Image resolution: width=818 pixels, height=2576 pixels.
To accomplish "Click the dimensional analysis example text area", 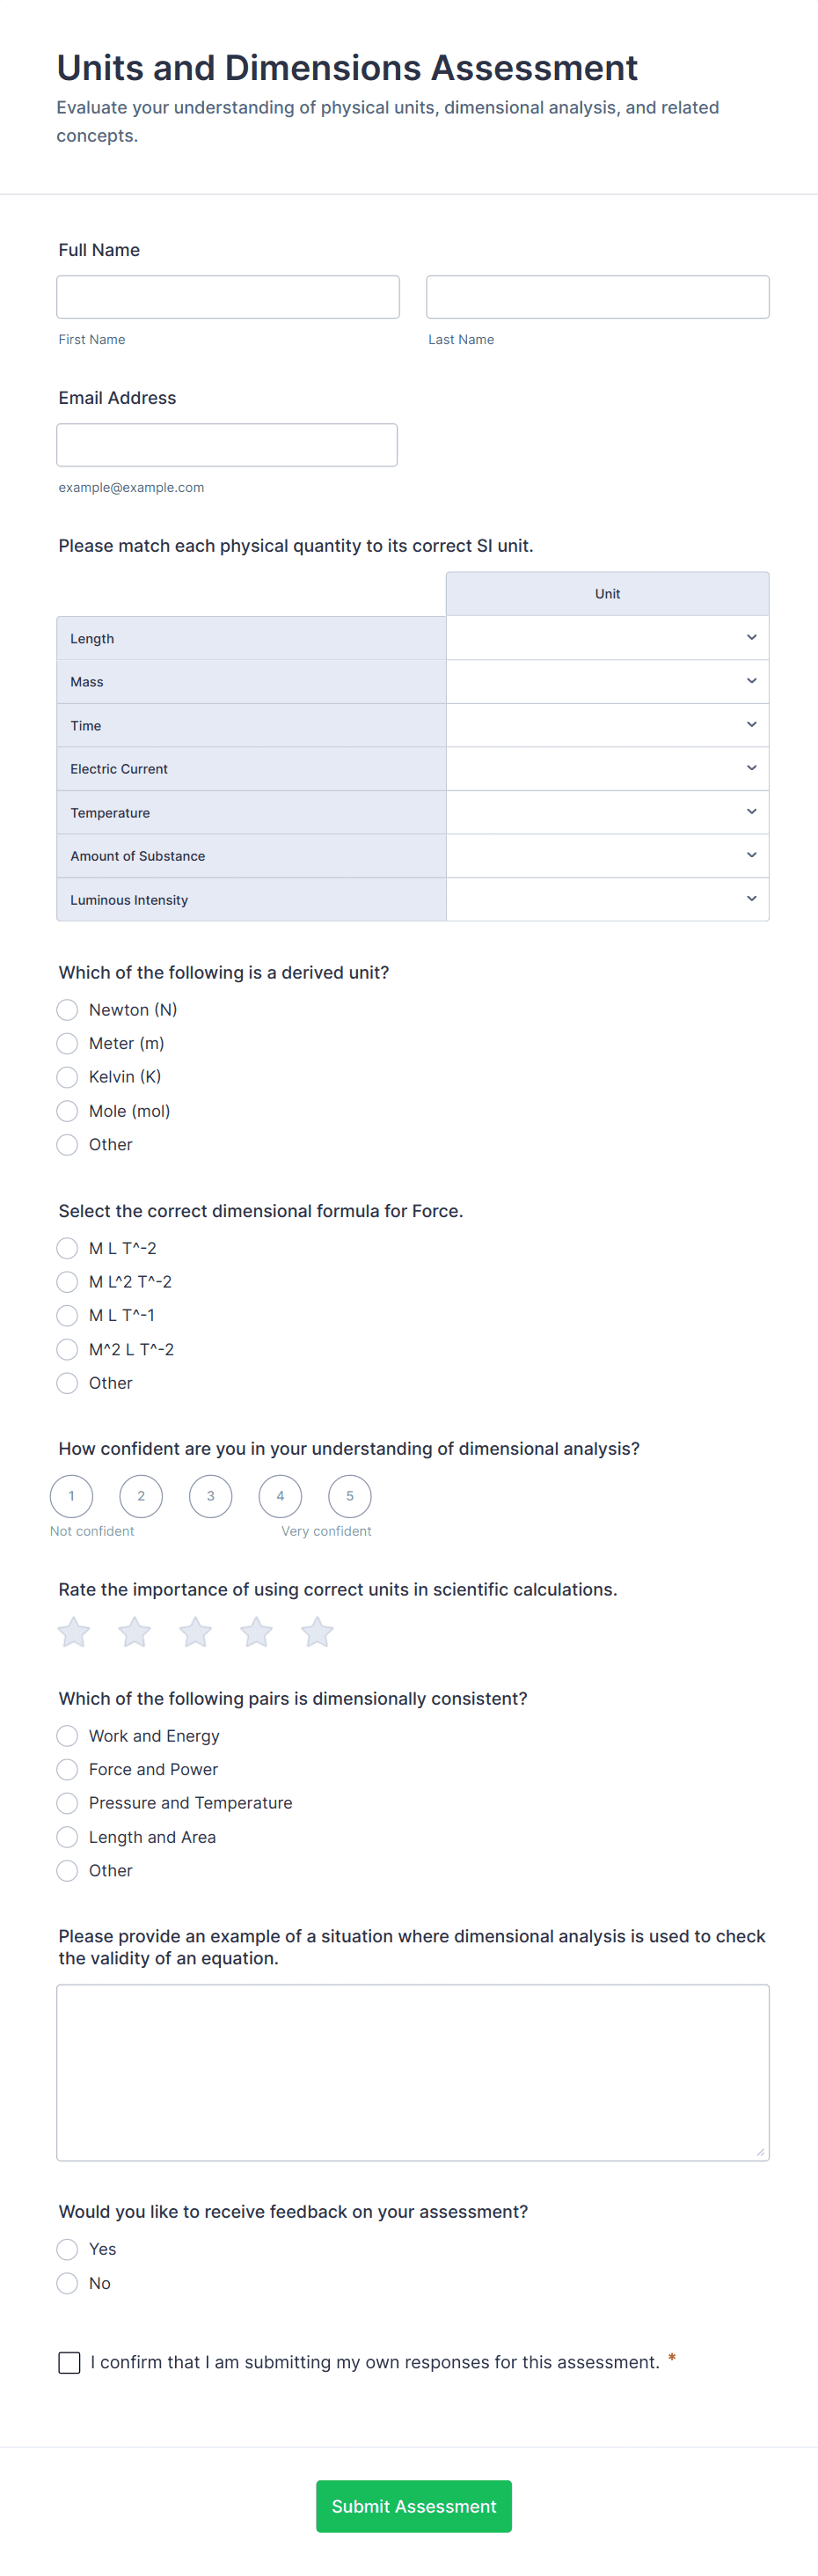I will (412, 2072).
